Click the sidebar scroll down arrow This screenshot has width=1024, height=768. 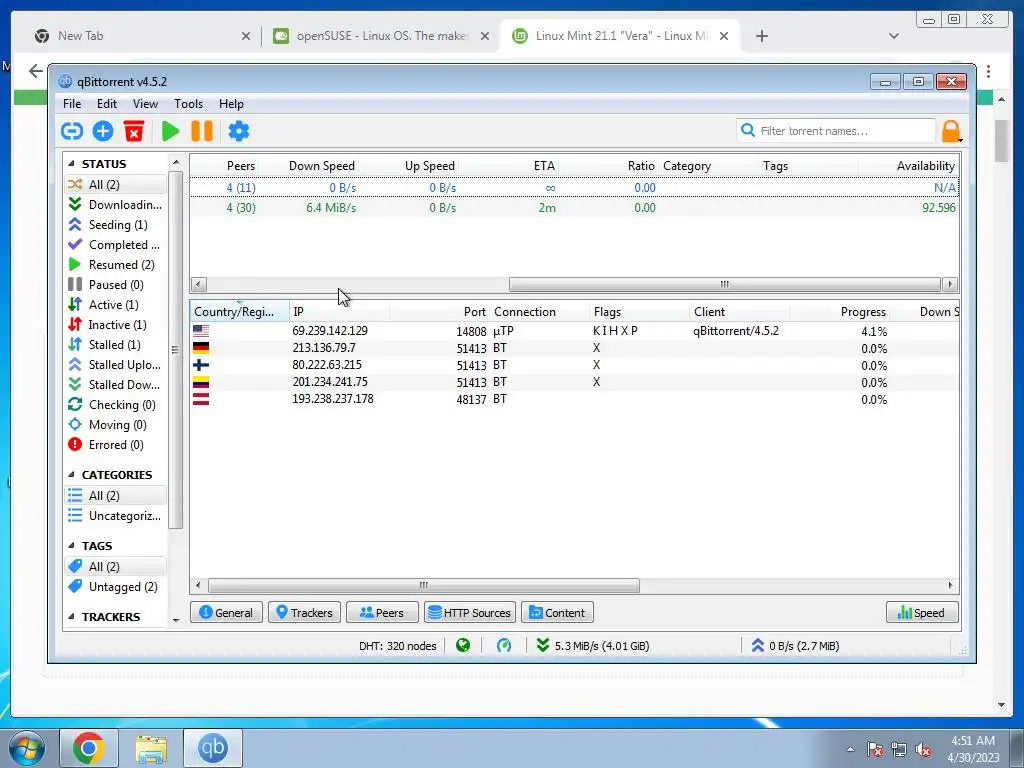coord(176,620)
